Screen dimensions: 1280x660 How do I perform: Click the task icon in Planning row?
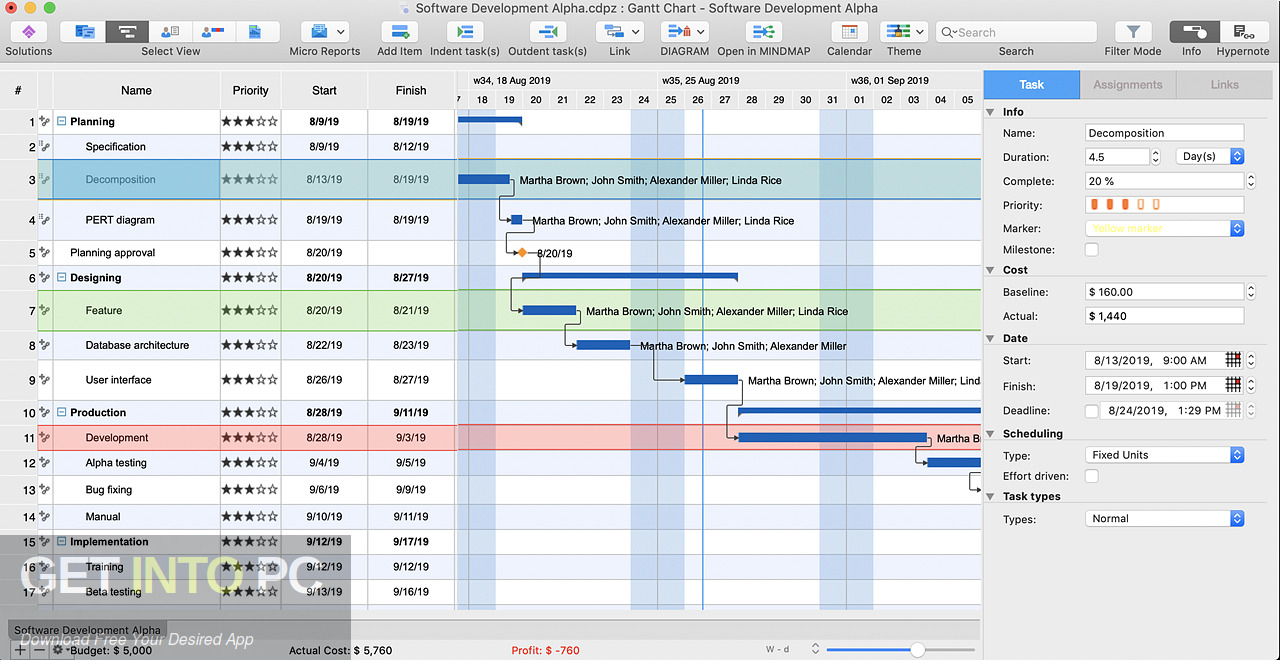(45, 121)
